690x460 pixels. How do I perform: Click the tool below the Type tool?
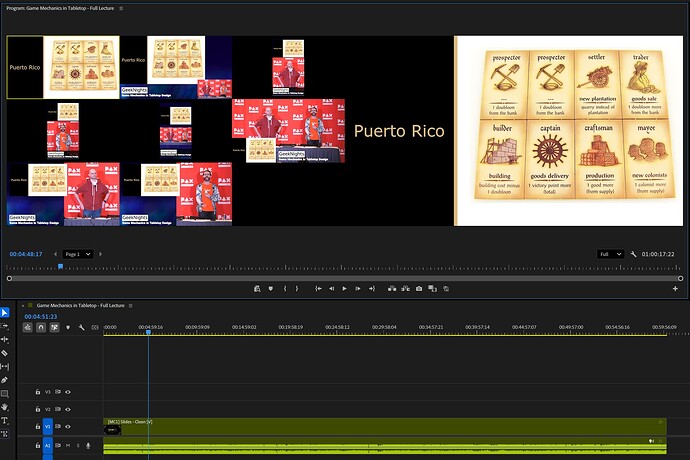pyautogui.click(x=4, y=434)
